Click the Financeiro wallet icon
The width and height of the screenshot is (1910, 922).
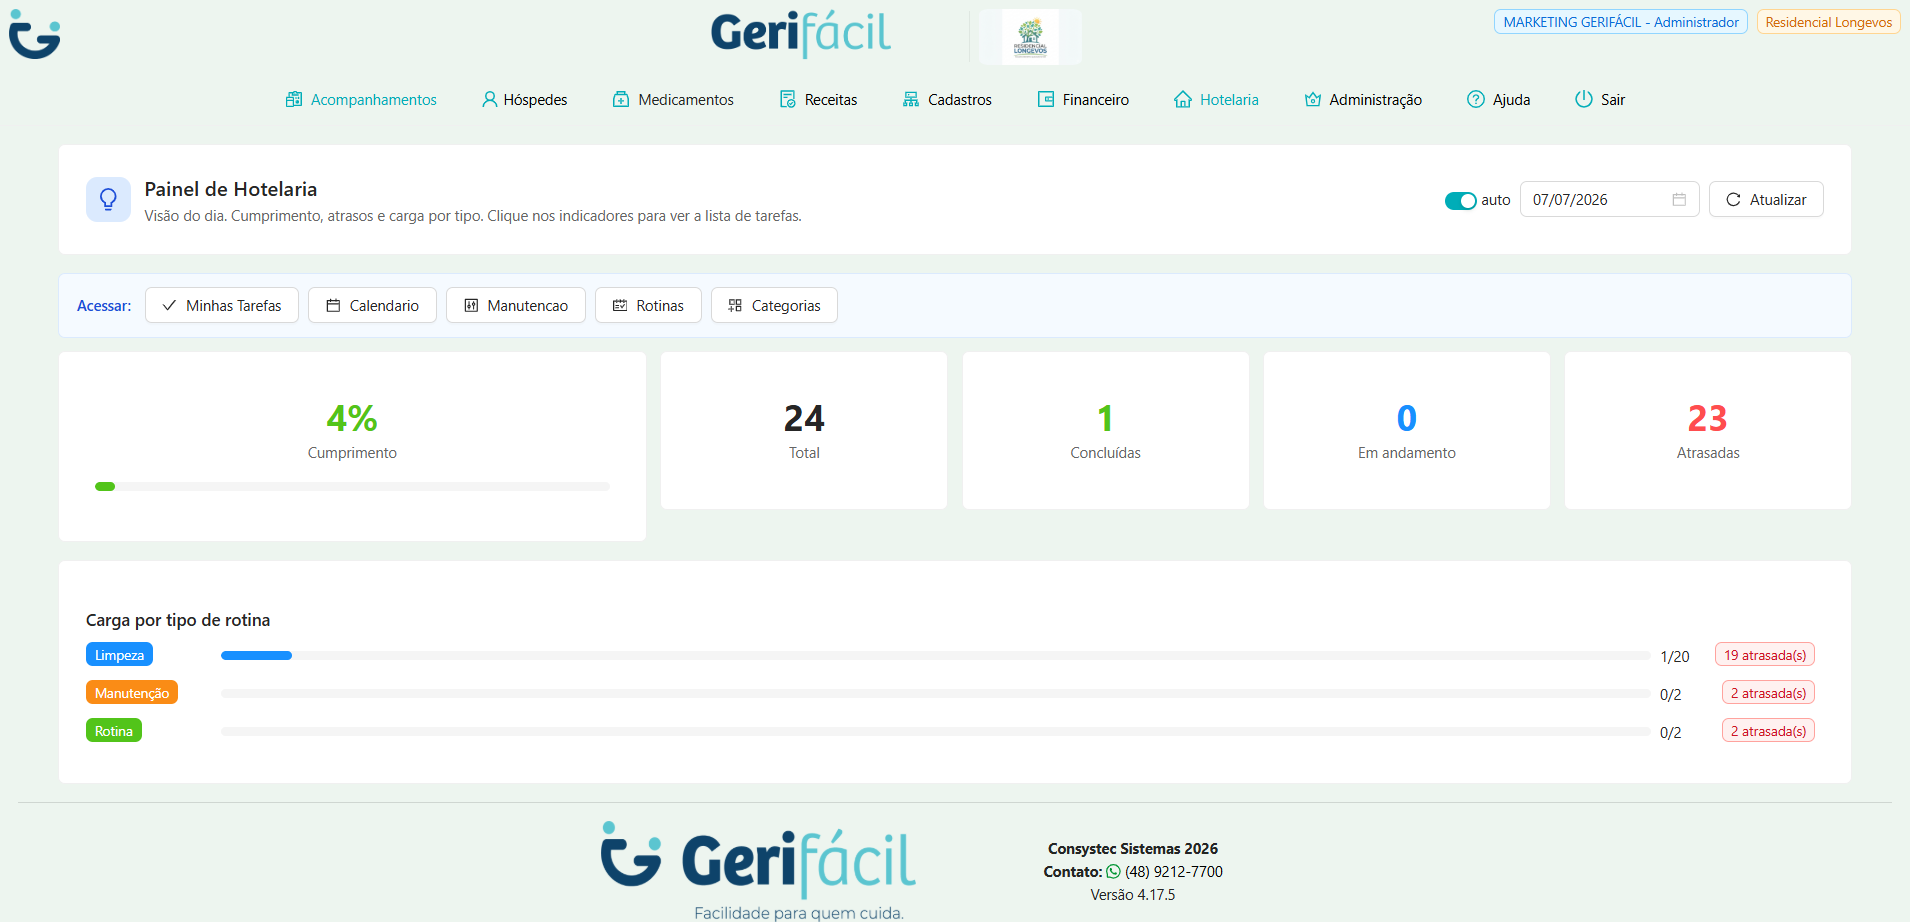click(1046, 99)
